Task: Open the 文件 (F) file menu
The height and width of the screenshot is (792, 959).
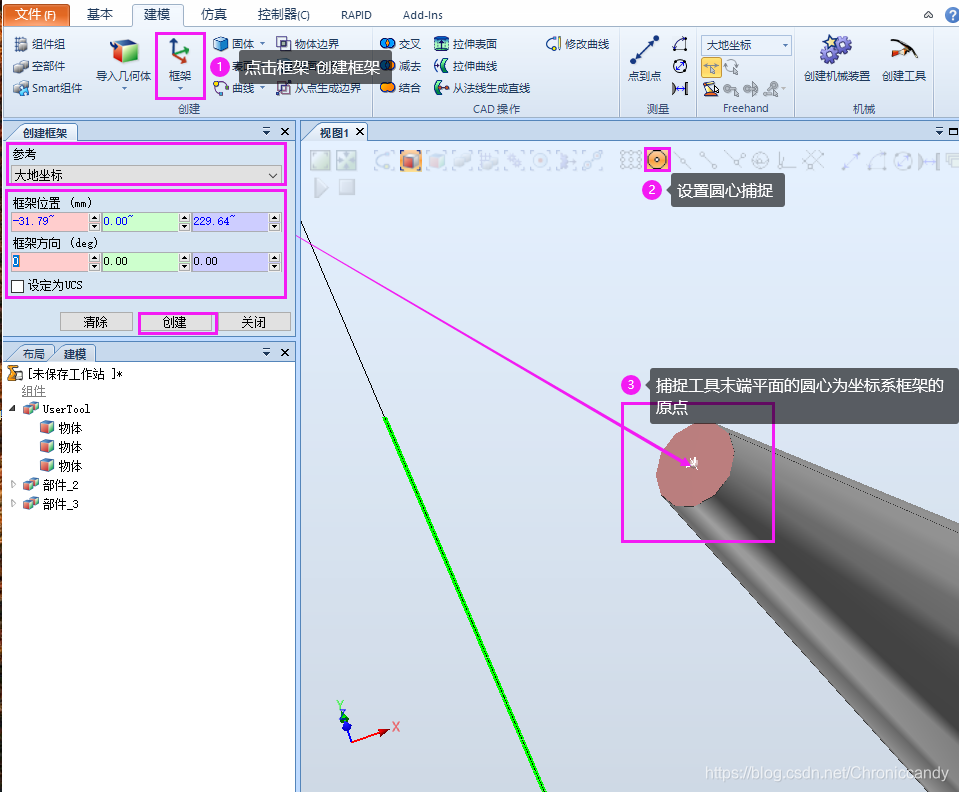Action: coord(35,14)
